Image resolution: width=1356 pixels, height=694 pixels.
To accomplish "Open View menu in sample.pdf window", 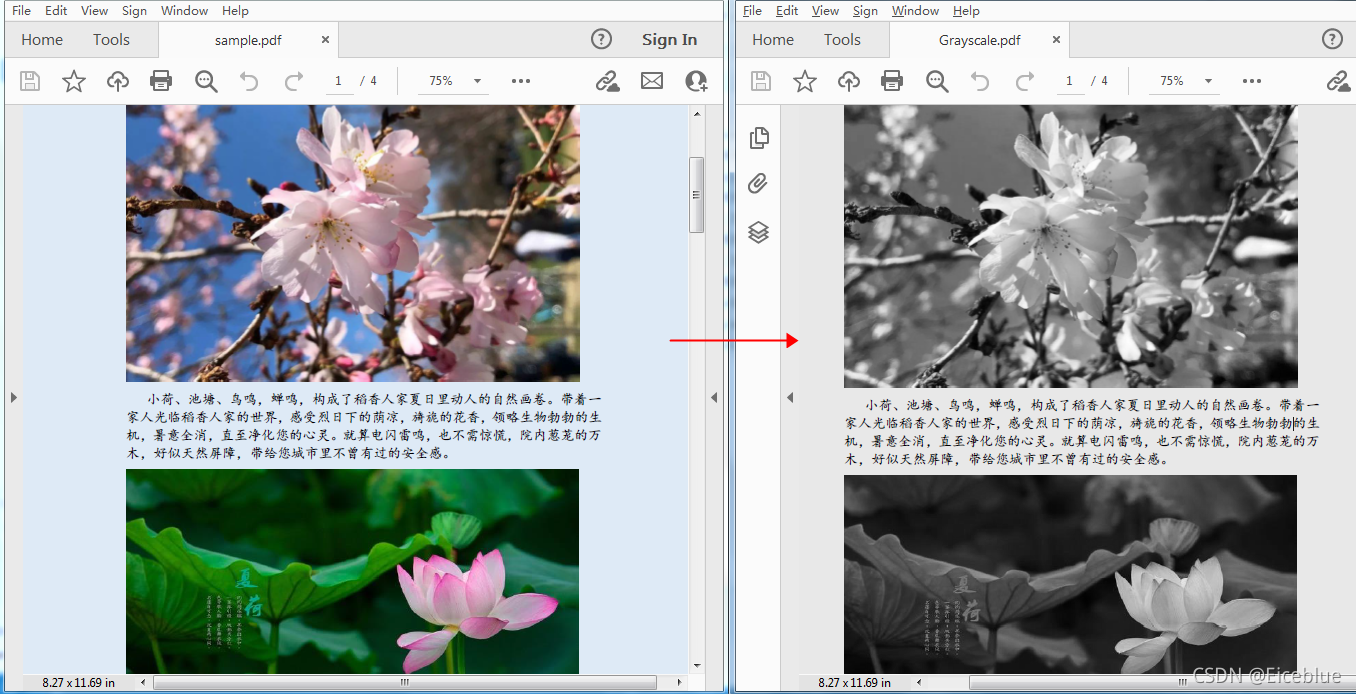I will [94, 11].
